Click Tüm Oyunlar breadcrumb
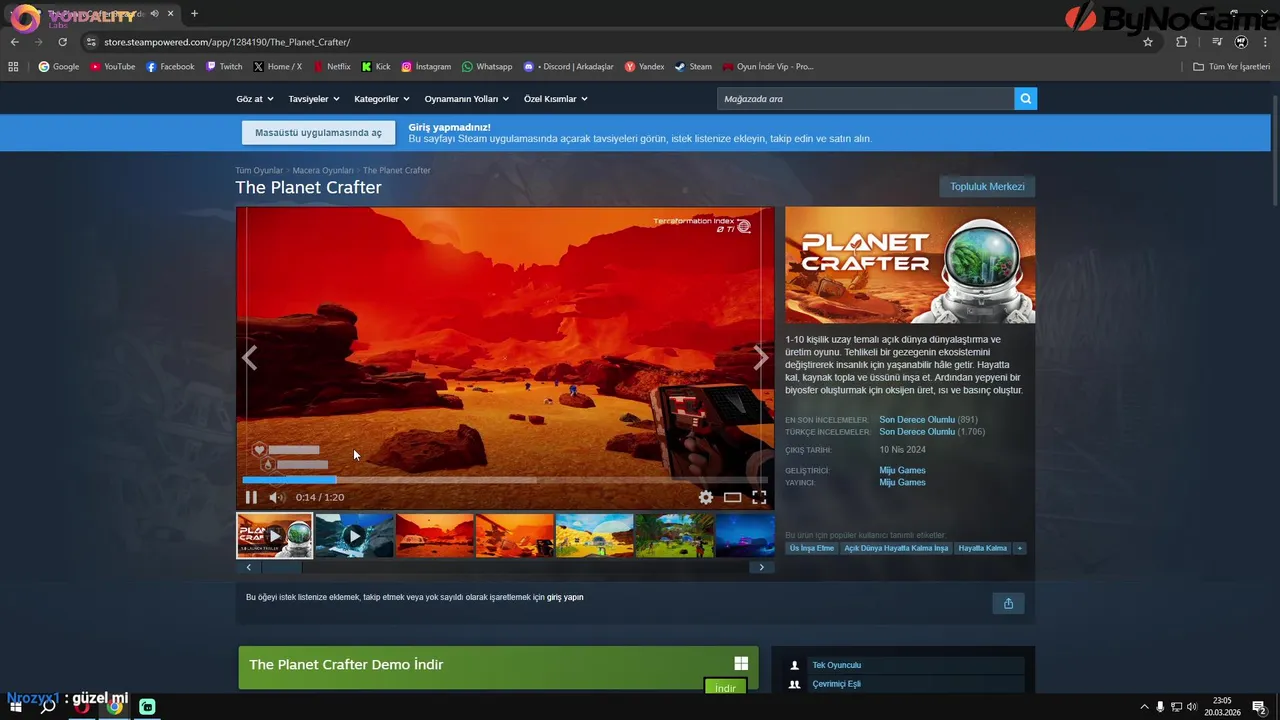The height and width of the screenshot is (720, 1280). [259, 171]
